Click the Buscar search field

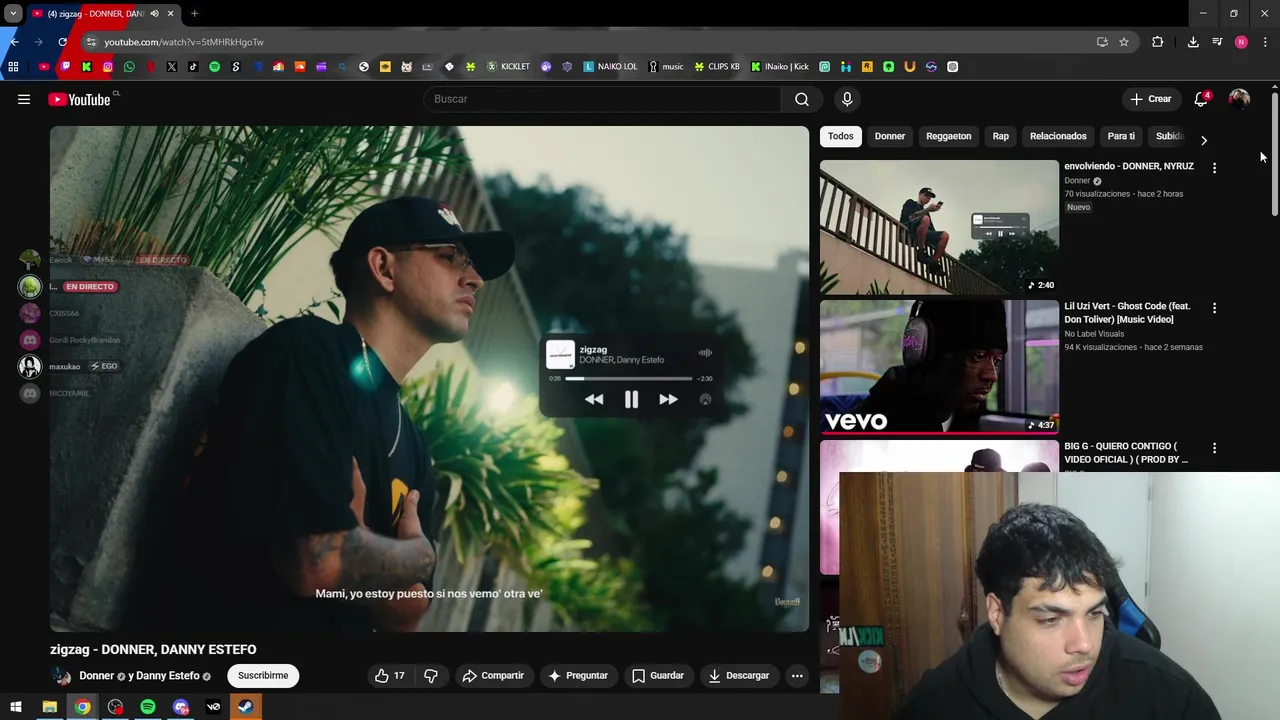[603, 99]
